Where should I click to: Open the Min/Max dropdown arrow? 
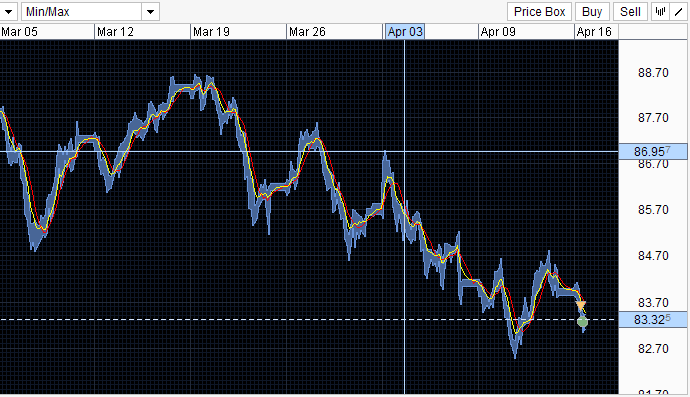click(150, 11)
